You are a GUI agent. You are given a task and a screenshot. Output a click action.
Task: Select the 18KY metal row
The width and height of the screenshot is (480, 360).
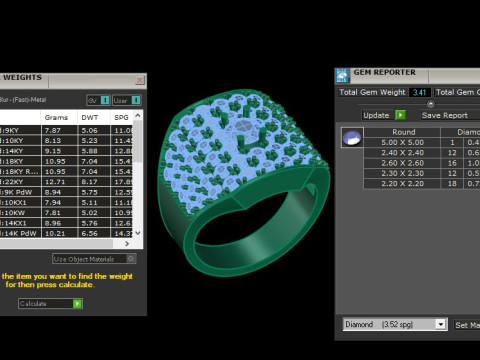[x=67, y=161]
